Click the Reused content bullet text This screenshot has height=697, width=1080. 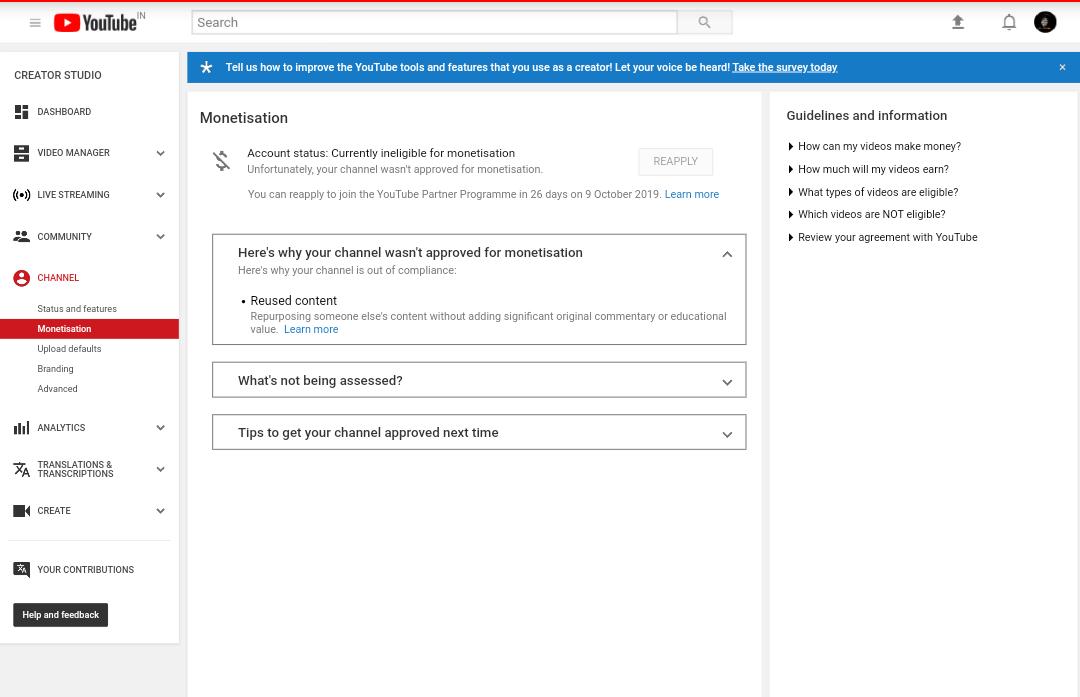click(293, 300)
